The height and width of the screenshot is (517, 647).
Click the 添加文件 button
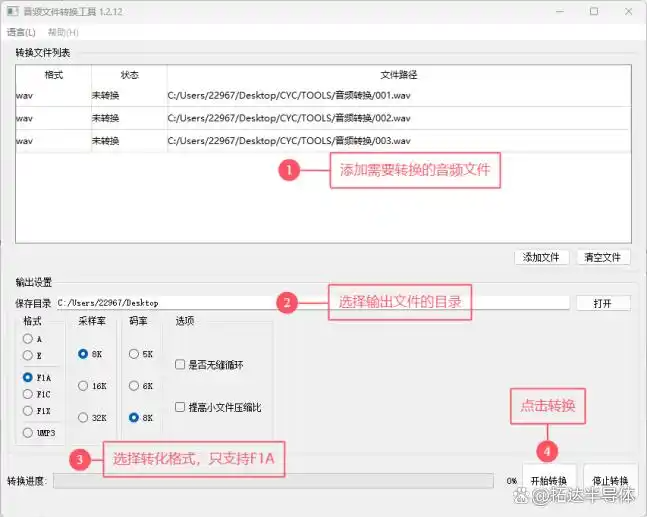tap(541, 257)
